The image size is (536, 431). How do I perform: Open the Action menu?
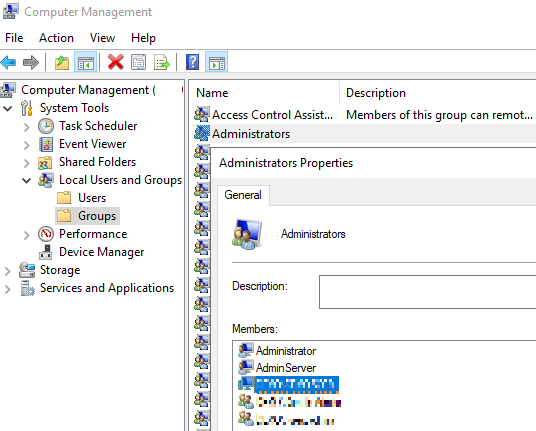pos(56,38)
